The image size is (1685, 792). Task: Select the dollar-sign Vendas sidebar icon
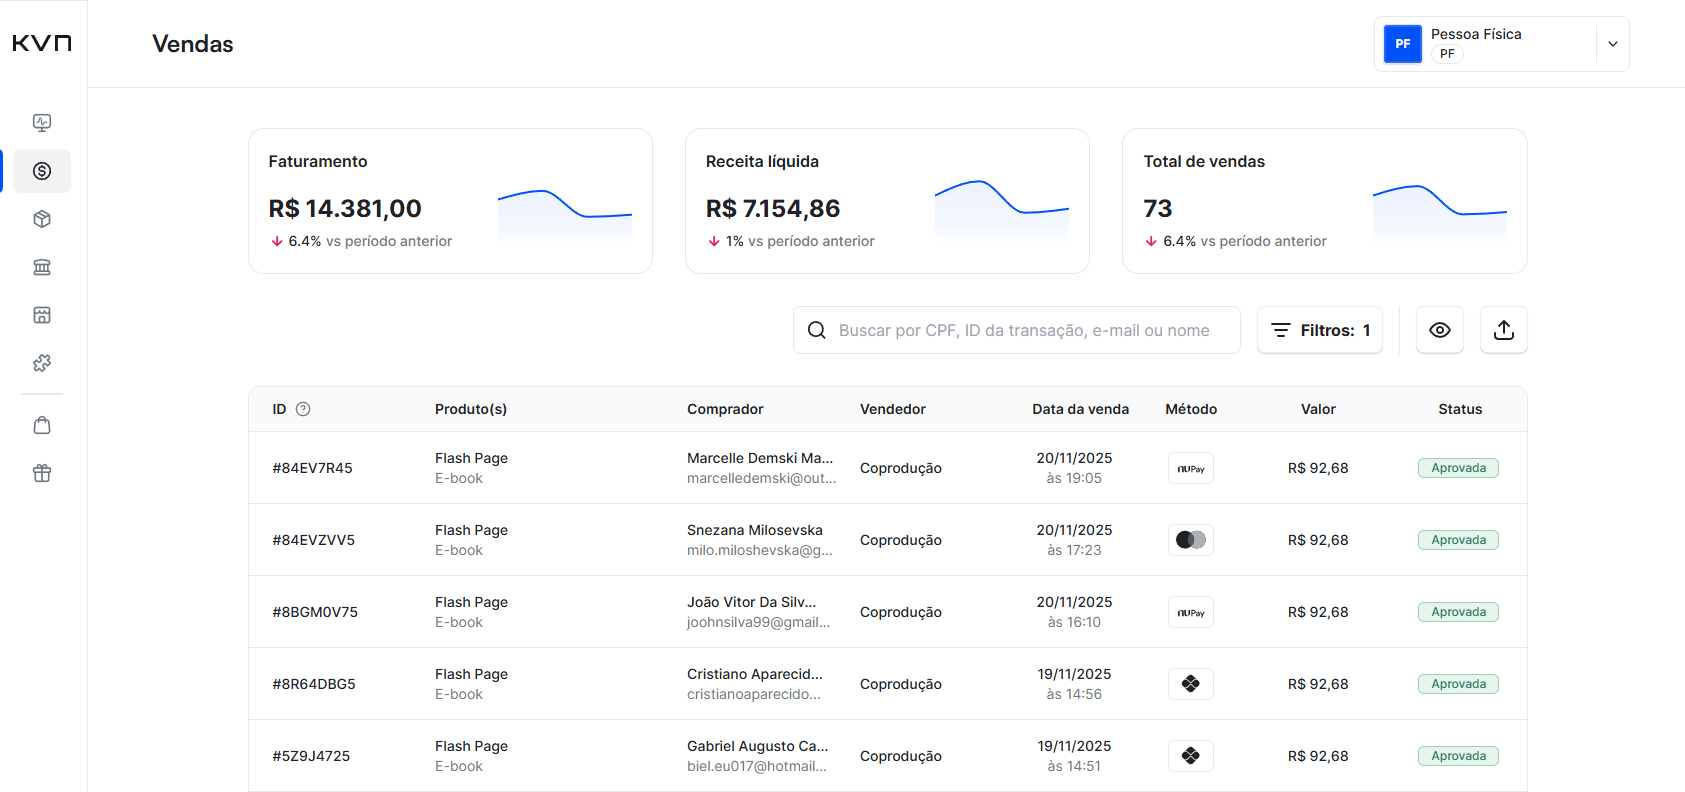42,171
